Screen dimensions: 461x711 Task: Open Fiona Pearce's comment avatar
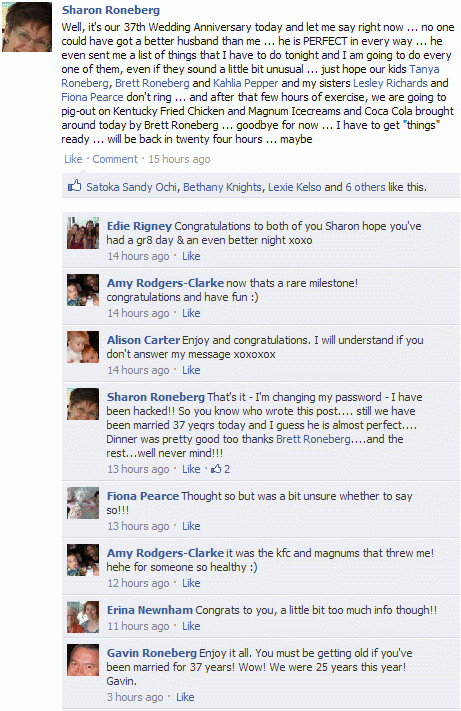(83, 503)
